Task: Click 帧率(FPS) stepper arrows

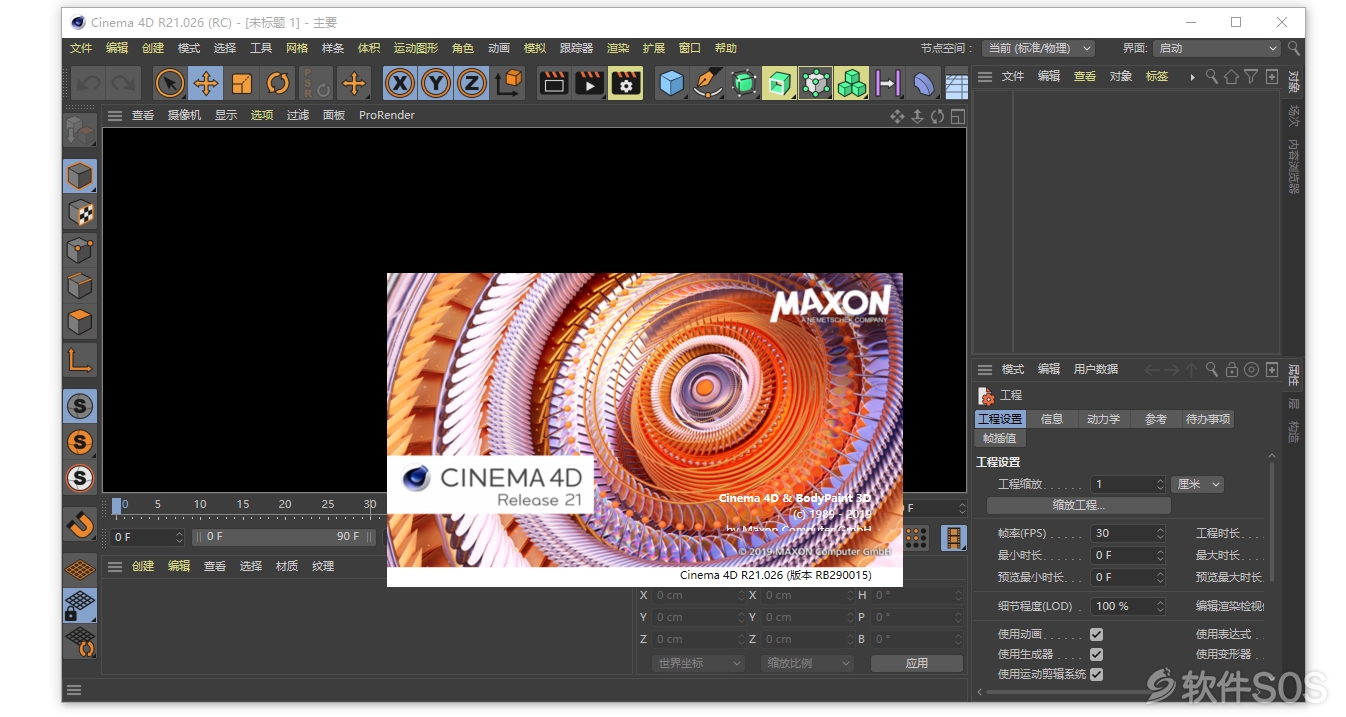Action: pos(1160,533)
